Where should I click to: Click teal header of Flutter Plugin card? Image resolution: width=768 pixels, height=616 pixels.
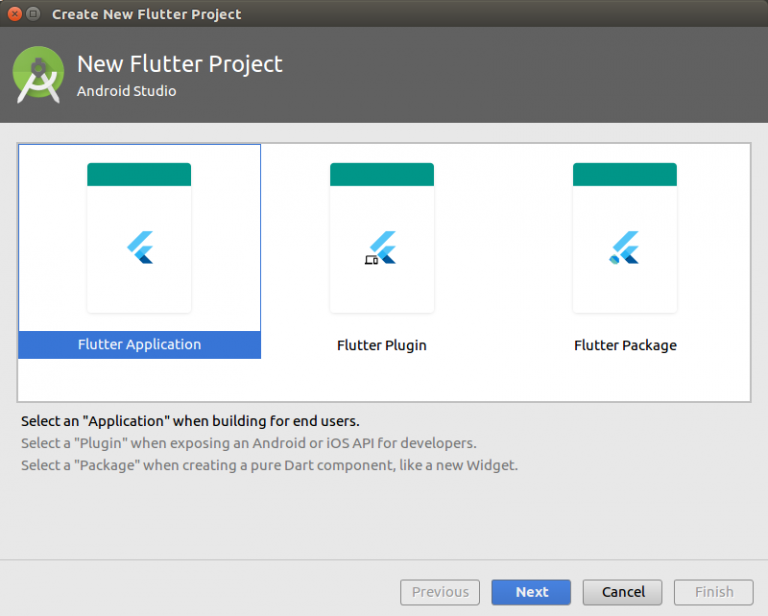(382, 174)
